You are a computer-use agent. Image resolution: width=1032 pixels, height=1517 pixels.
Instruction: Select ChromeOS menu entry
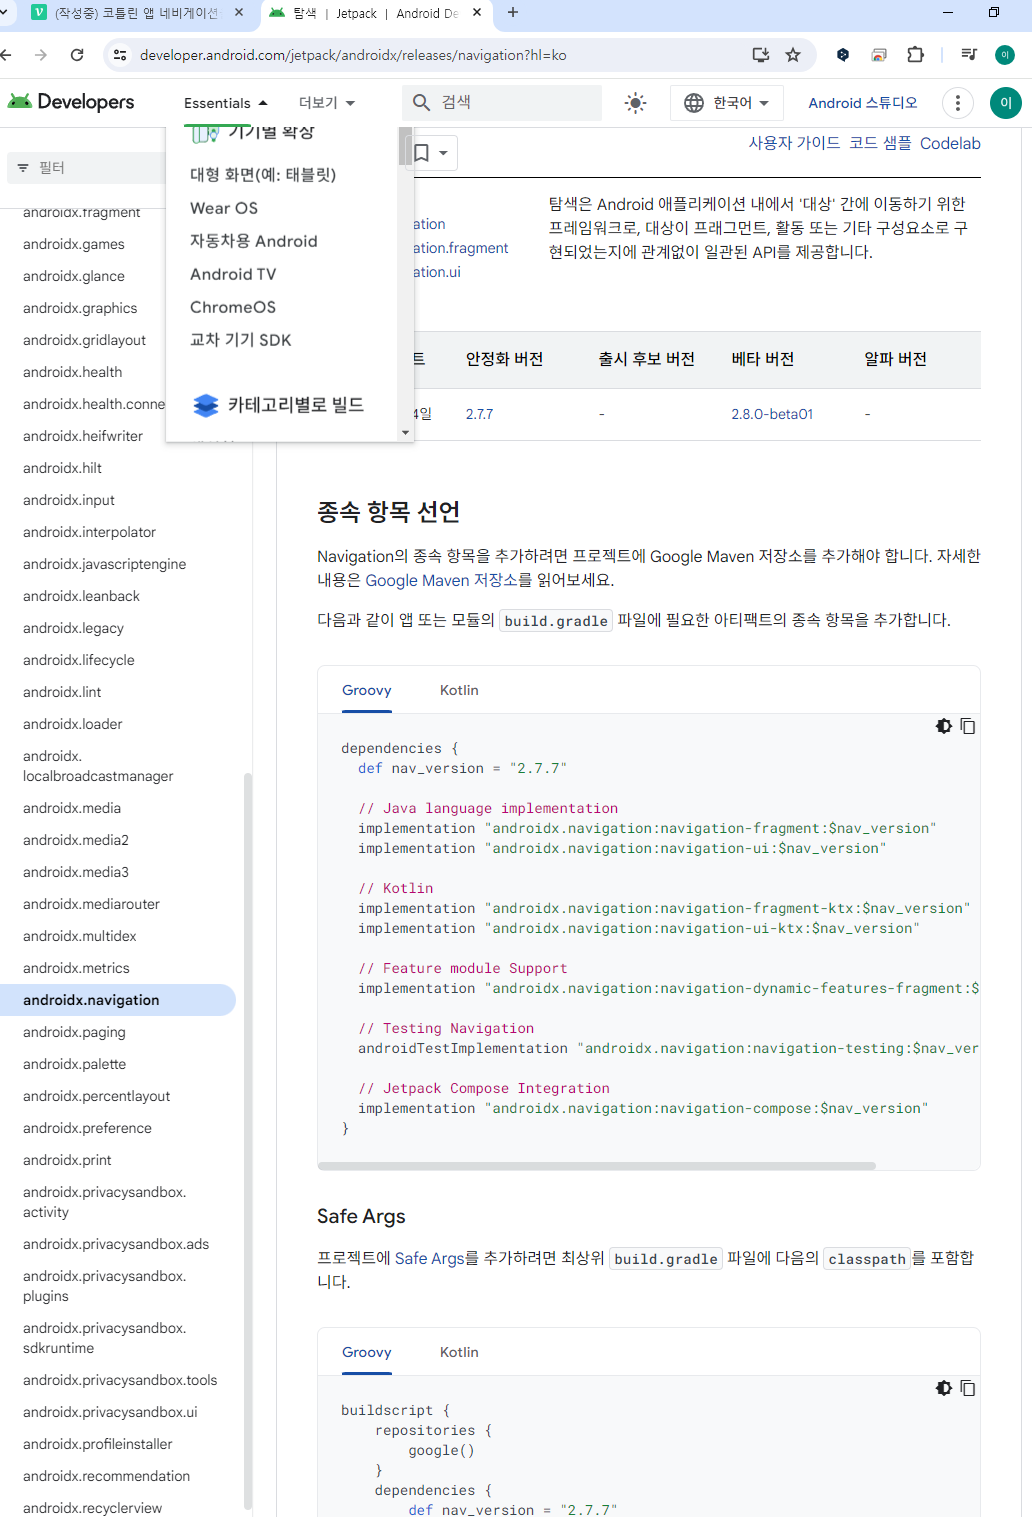233,307
